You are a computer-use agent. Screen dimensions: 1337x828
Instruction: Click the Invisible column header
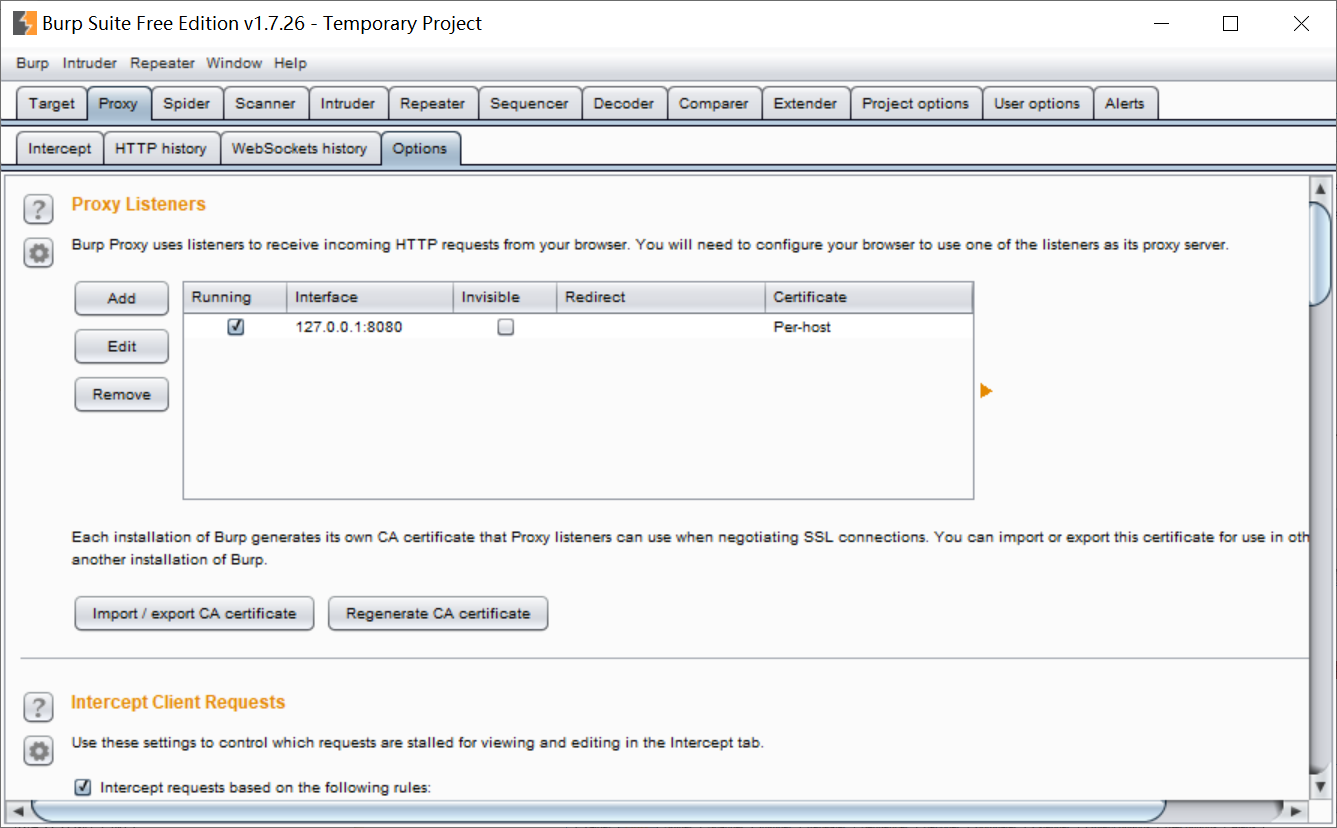pos(505,297)
